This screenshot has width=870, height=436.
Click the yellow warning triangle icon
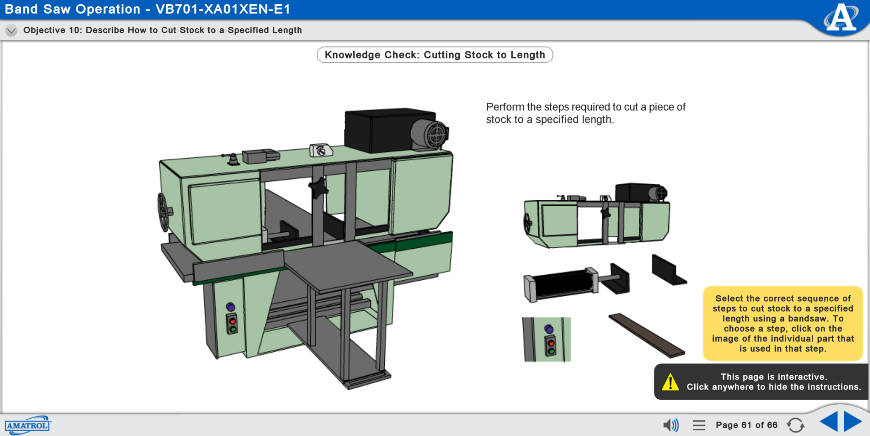(x=670, y=382)
